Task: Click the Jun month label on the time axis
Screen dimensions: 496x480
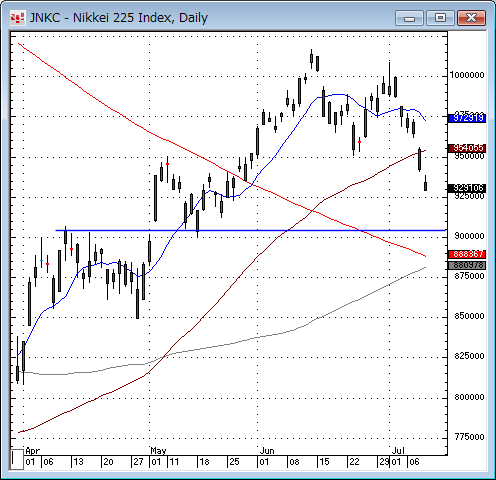Action: (x=267, y=451)
